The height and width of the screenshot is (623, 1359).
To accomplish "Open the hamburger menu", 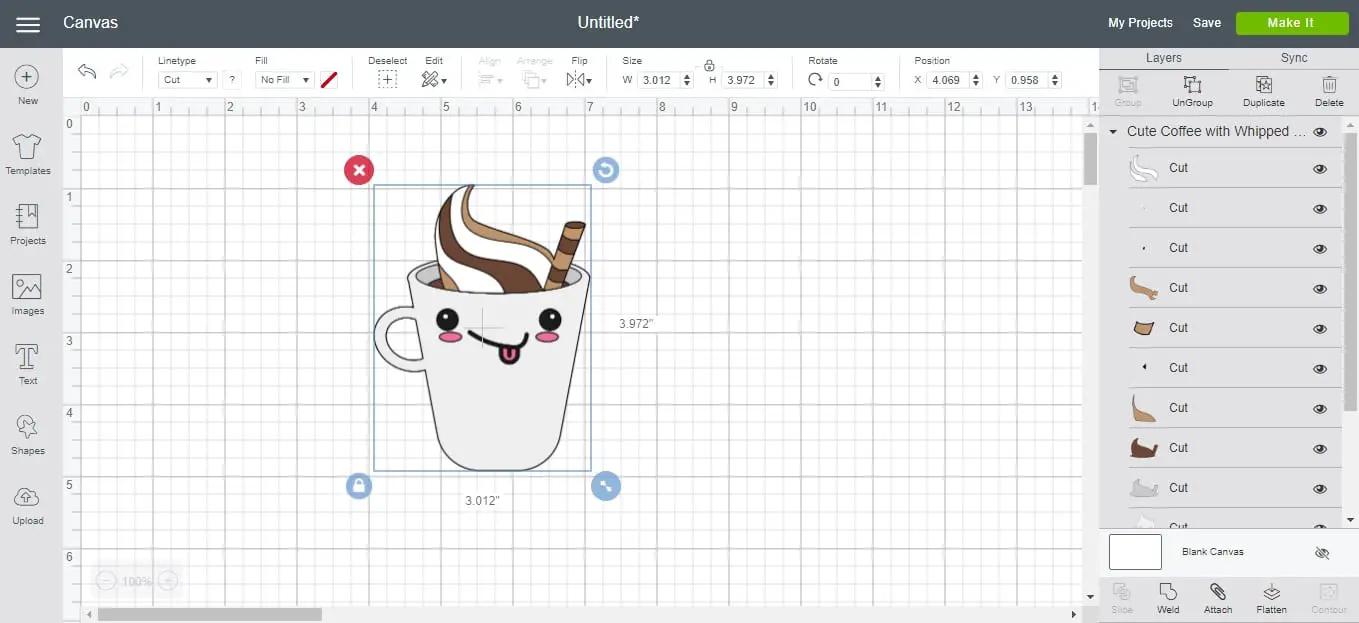I will coord(27,23).
